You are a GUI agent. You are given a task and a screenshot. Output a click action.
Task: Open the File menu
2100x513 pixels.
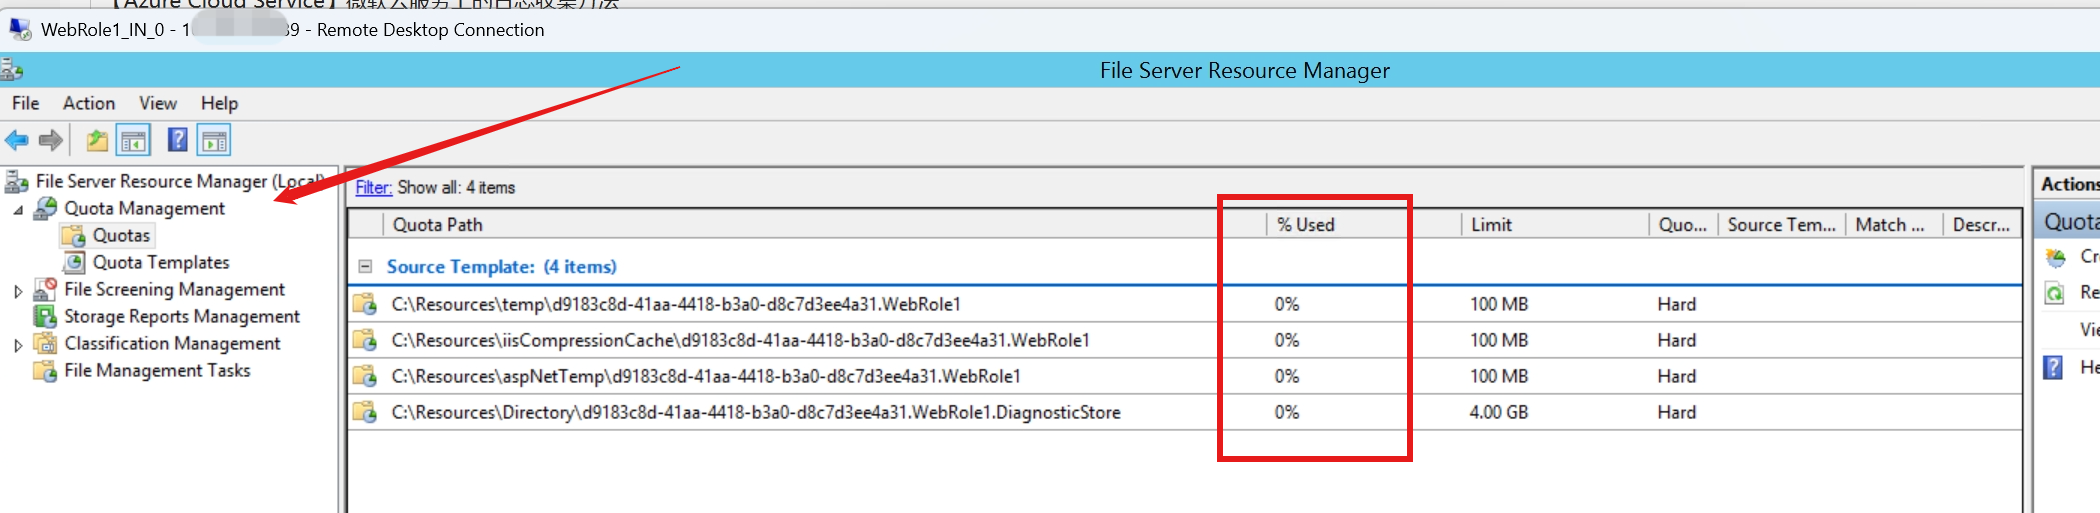tap(26, 103)
